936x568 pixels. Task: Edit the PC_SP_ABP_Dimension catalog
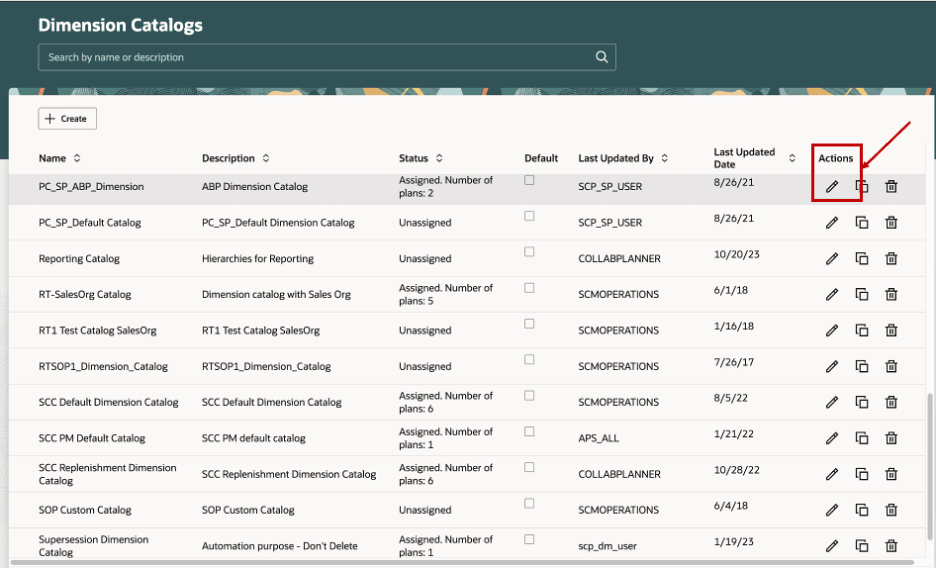832,187
